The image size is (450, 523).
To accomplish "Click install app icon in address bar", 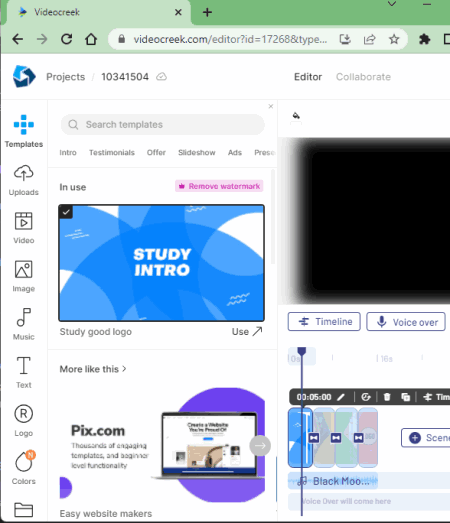I will pos(345,39).
